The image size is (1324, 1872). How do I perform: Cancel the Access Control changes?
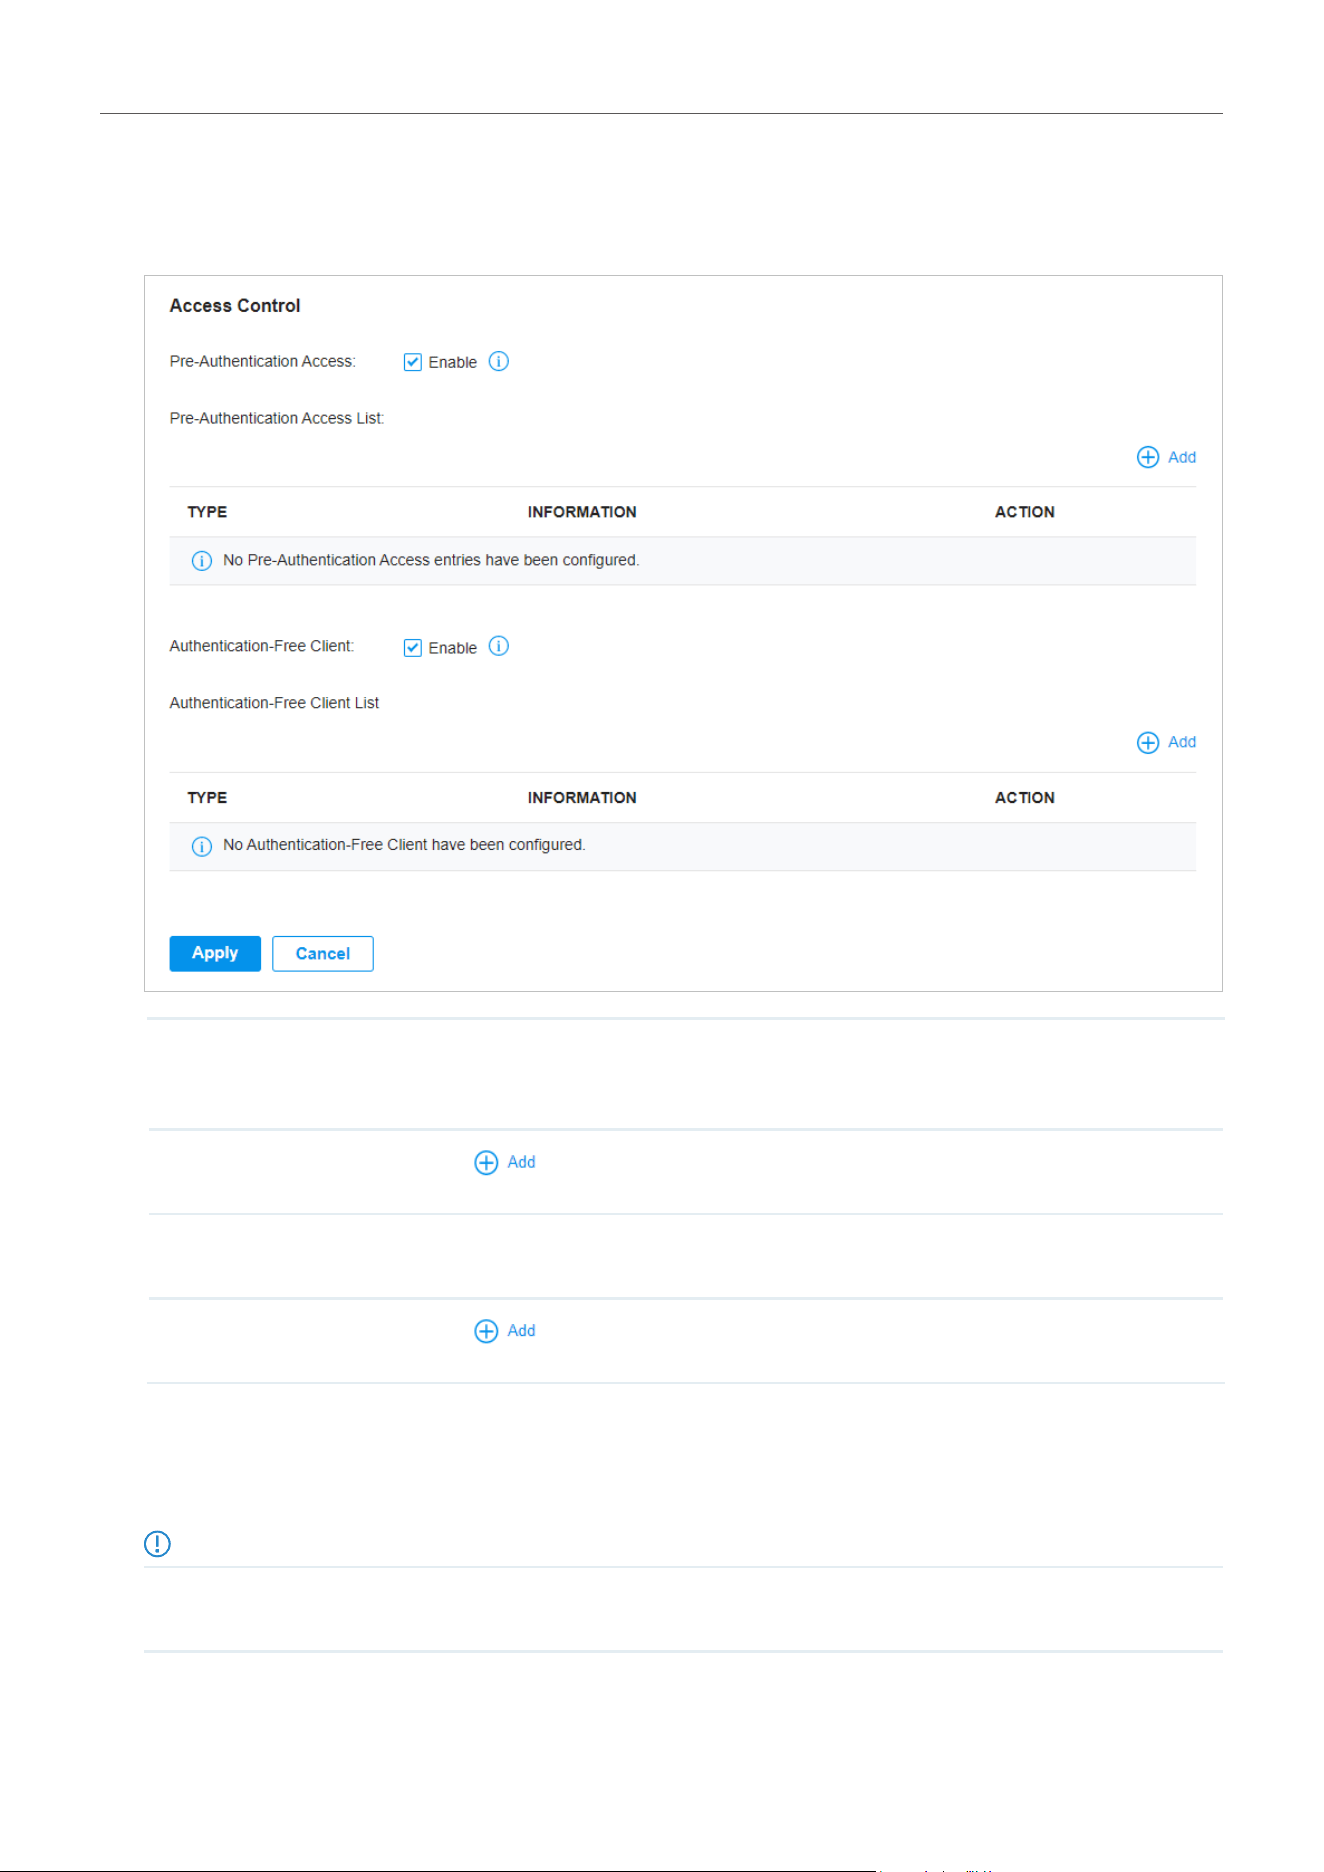click(323, 954)
